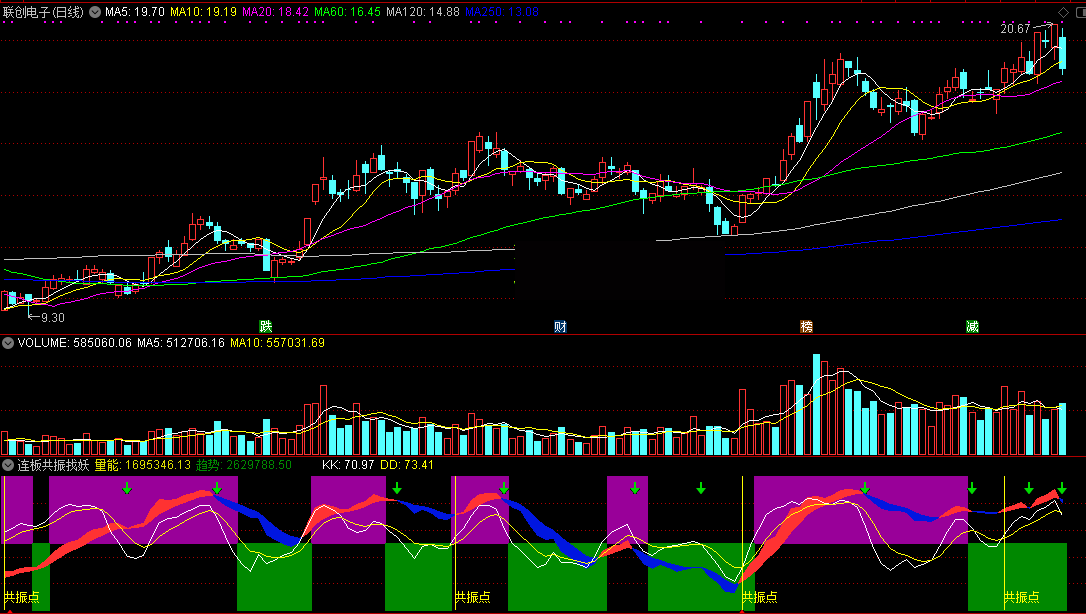1086x614 pixels.
Task: Click the orange 榜 event marker
Action: 806,326
